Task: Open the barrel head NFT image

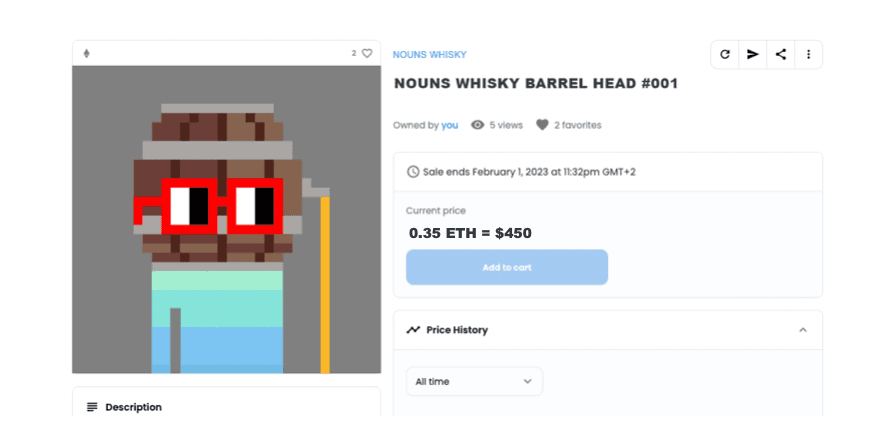Action: click(x=226, y=220)
